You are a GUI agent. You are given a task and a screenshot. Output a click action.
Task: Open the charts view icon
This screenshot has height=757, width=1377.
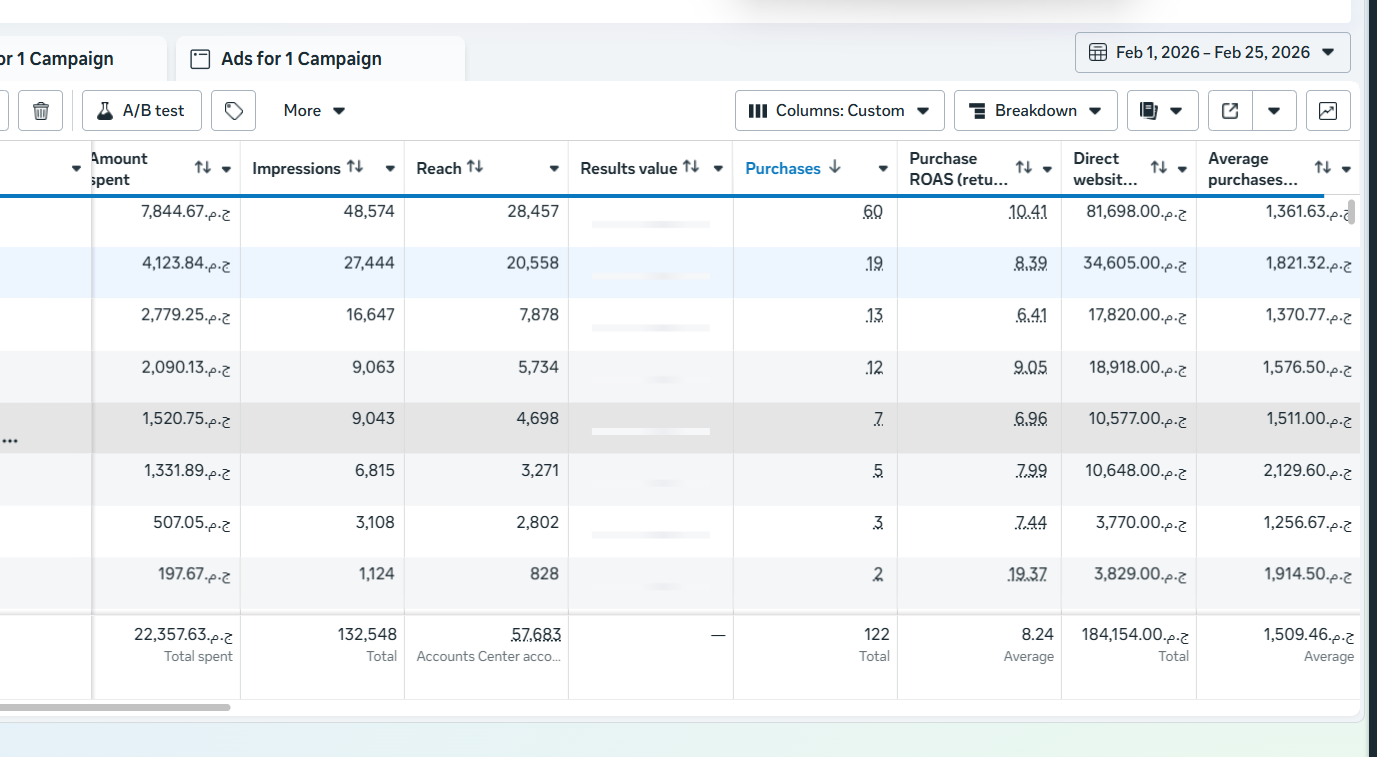pyautogui.click(x=1328, y=111)
